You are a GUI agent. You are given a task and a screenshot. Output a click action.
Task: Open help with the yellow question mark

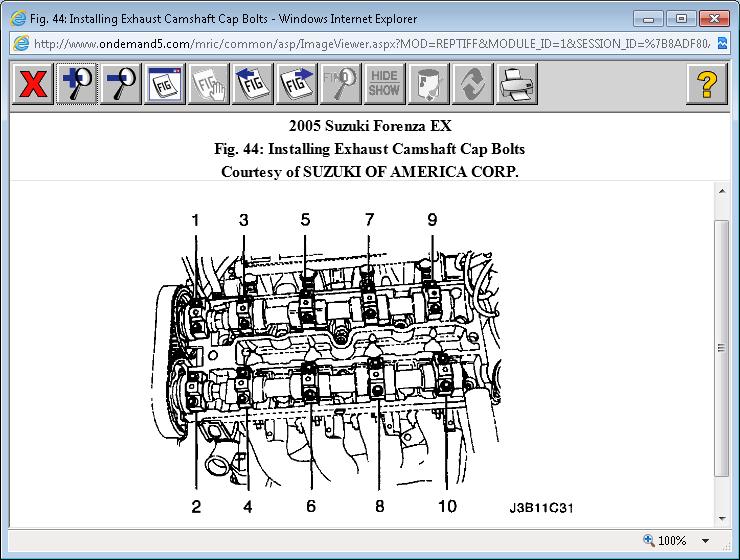coord(706,84)
